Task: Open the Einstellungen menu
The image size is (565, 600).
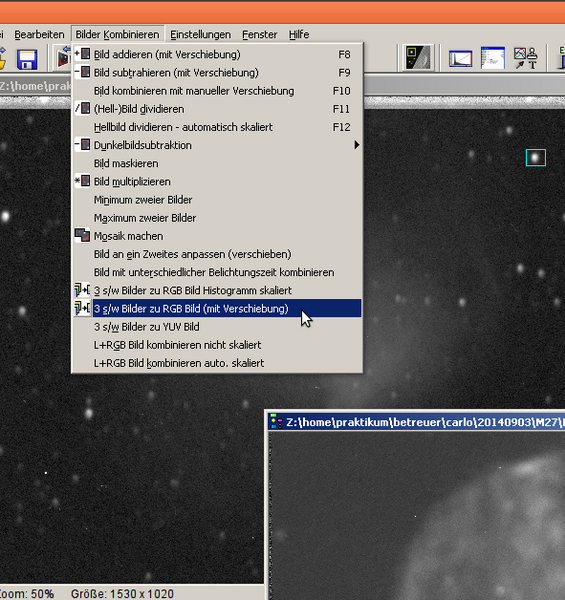Action: pyautogui.click(x=200, y=34)
